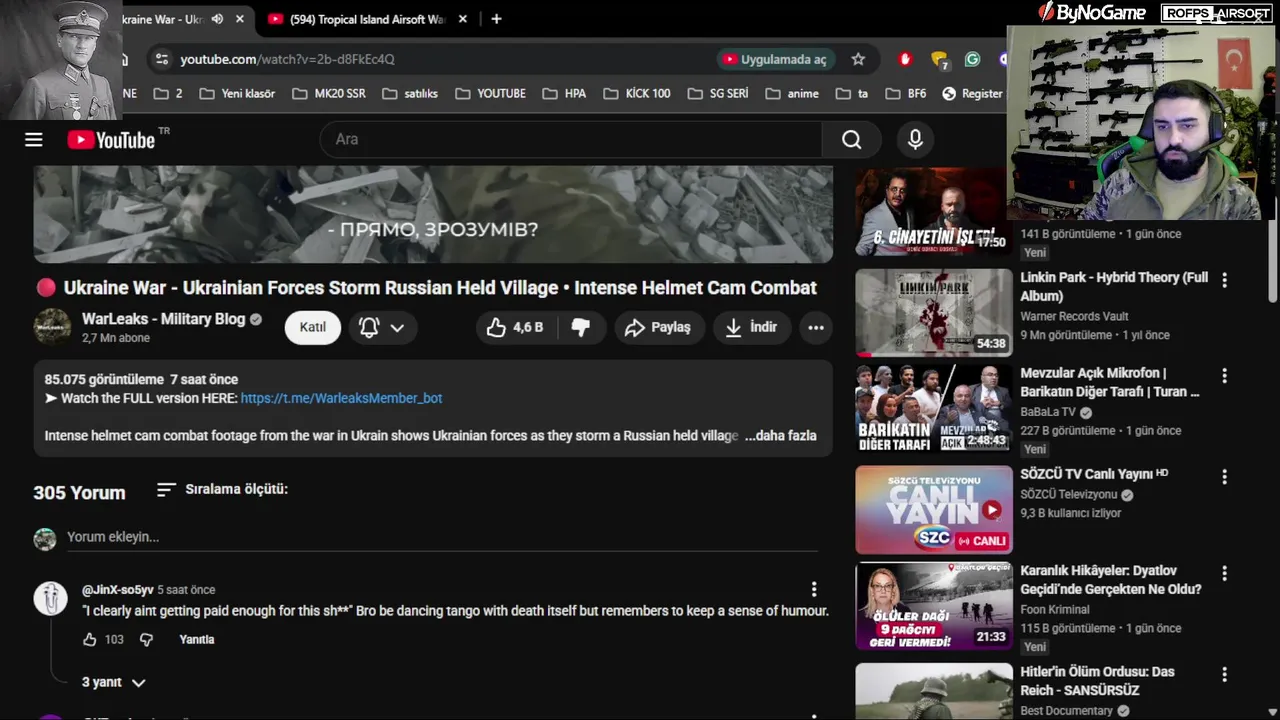Image resolution: width=1280 pixels, height=720 pixels.
Task: Like the JinX-so5yv comment
Action: 90,639
